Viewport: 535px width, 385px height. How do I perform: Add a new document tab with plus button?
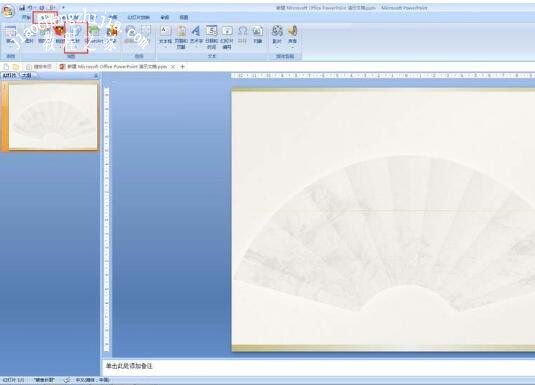coord(183,67)
